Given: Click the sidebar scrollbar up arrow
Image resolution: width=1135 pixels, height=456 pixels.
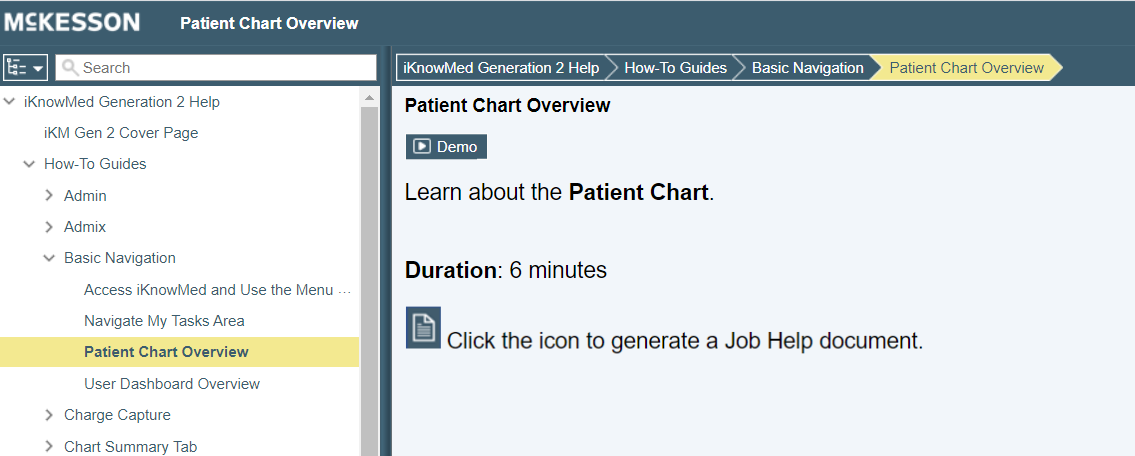Looking at the screenshot, I should (x=369, y=97).
